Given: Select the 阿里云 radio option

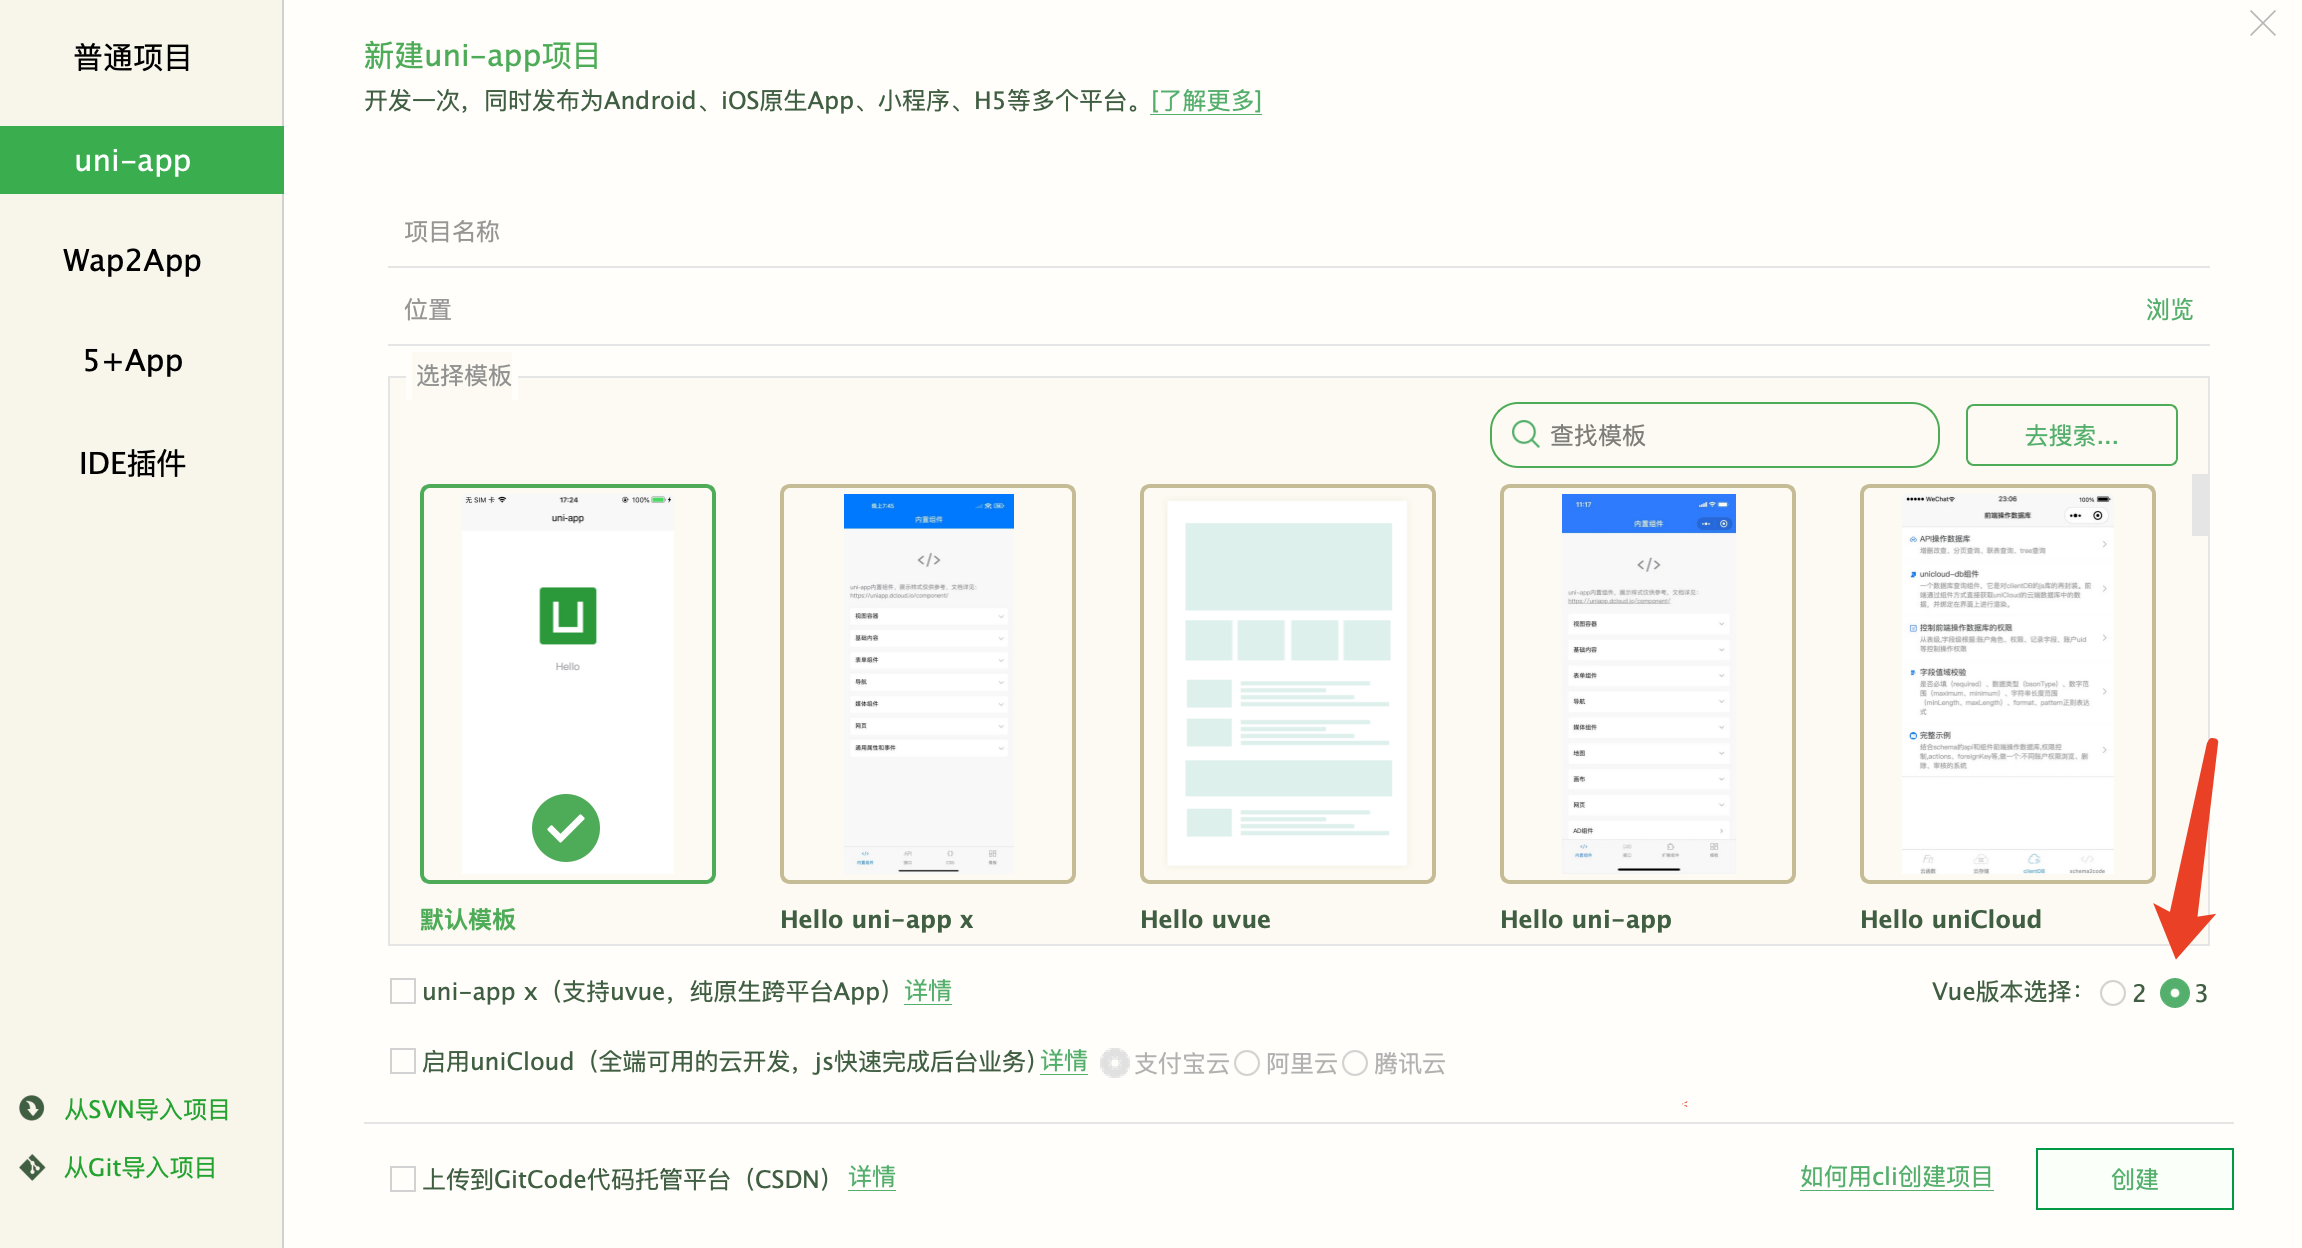Looking at the screenshot, I should tap(1247, 1063).
